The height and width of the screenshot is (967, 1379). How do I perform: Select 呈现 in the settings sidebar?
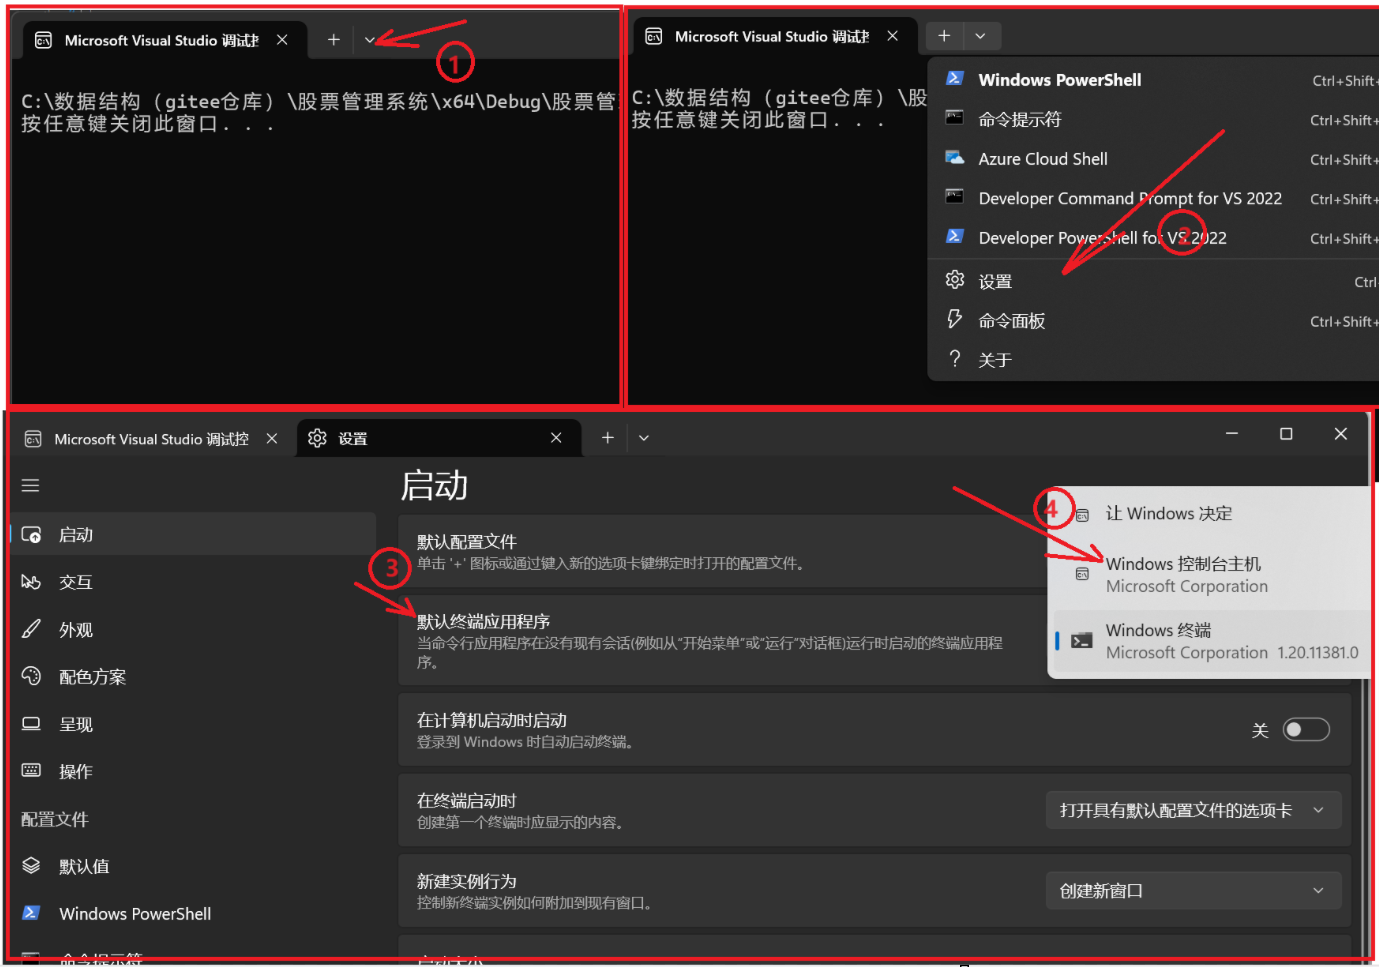(193, 724)
